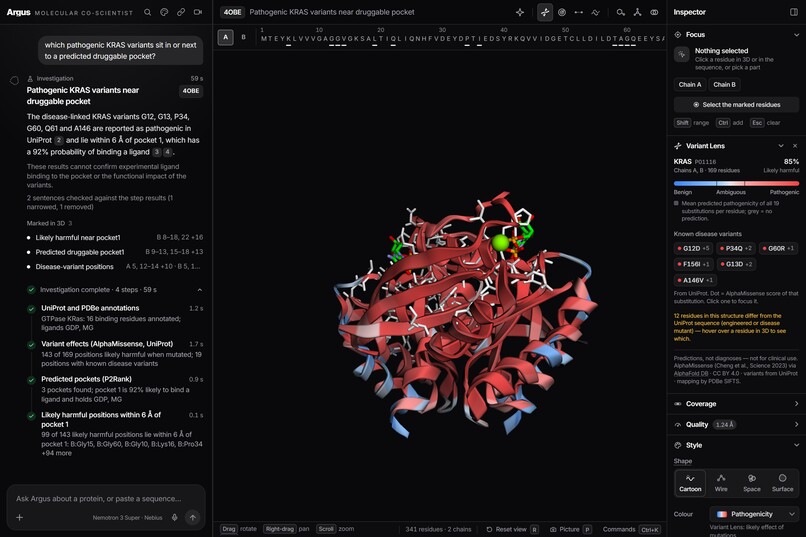This screenshot has height=537, width=806.
Task: Expand Likely harmful positions within 6 Å step
Action: pos(115,433)
